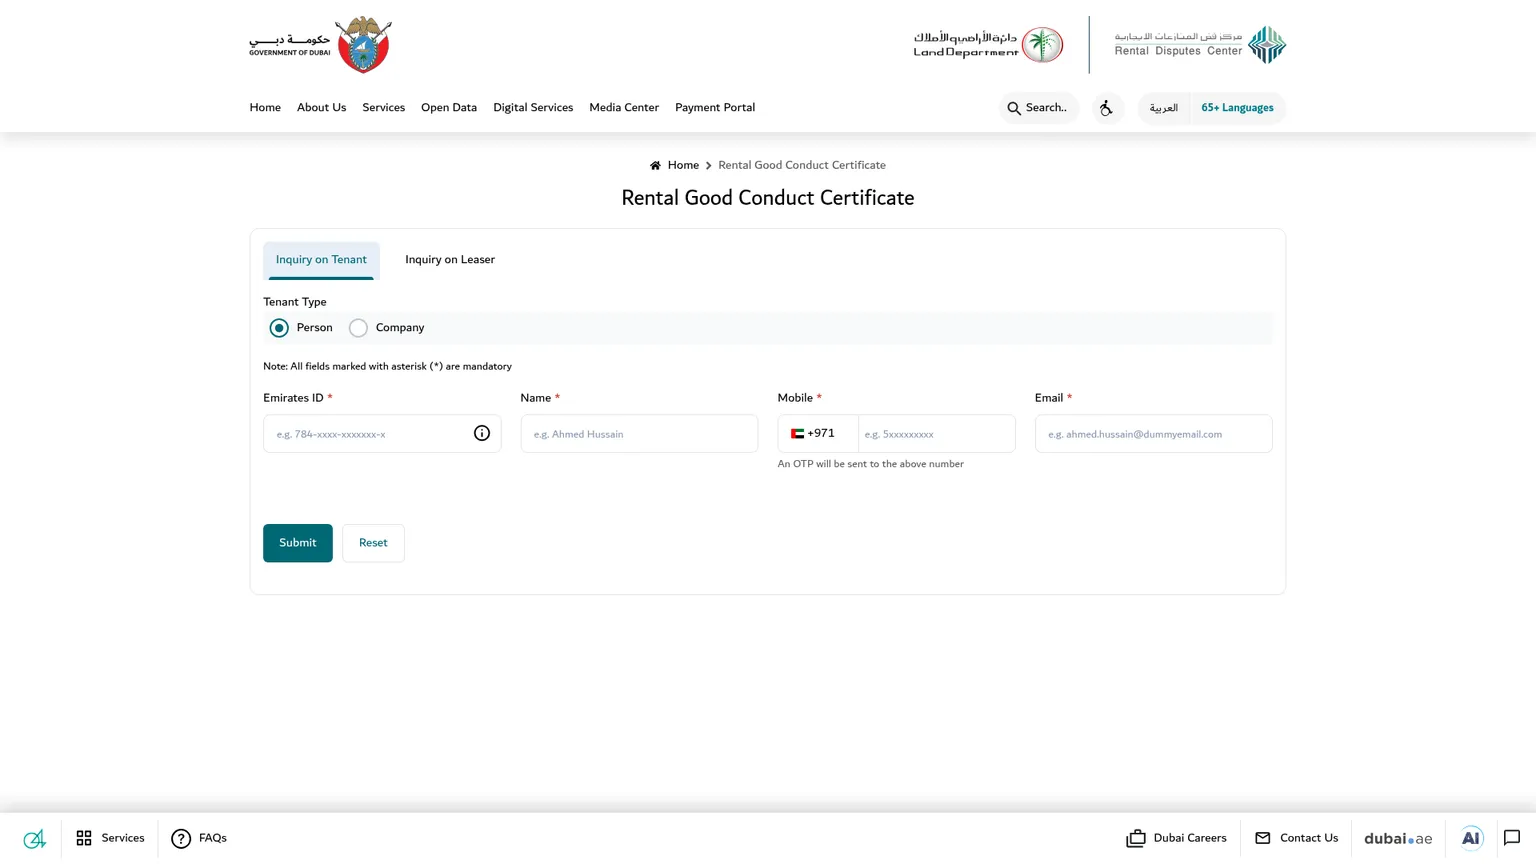Open Services from the bottom bar
This screenshot has height=864, width=1536.
tap(110, 838)
